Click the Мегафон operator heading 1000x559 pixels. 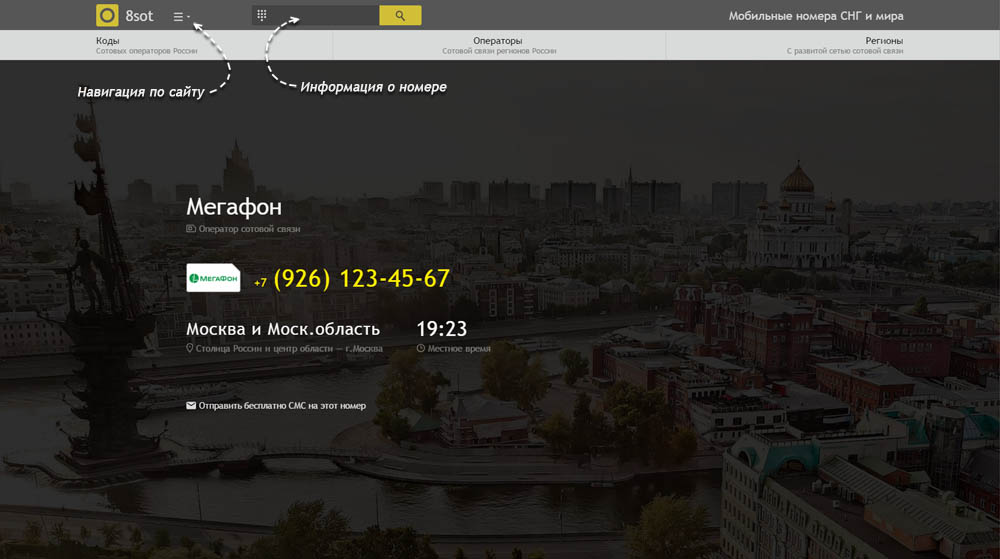(x=233, y=207)
